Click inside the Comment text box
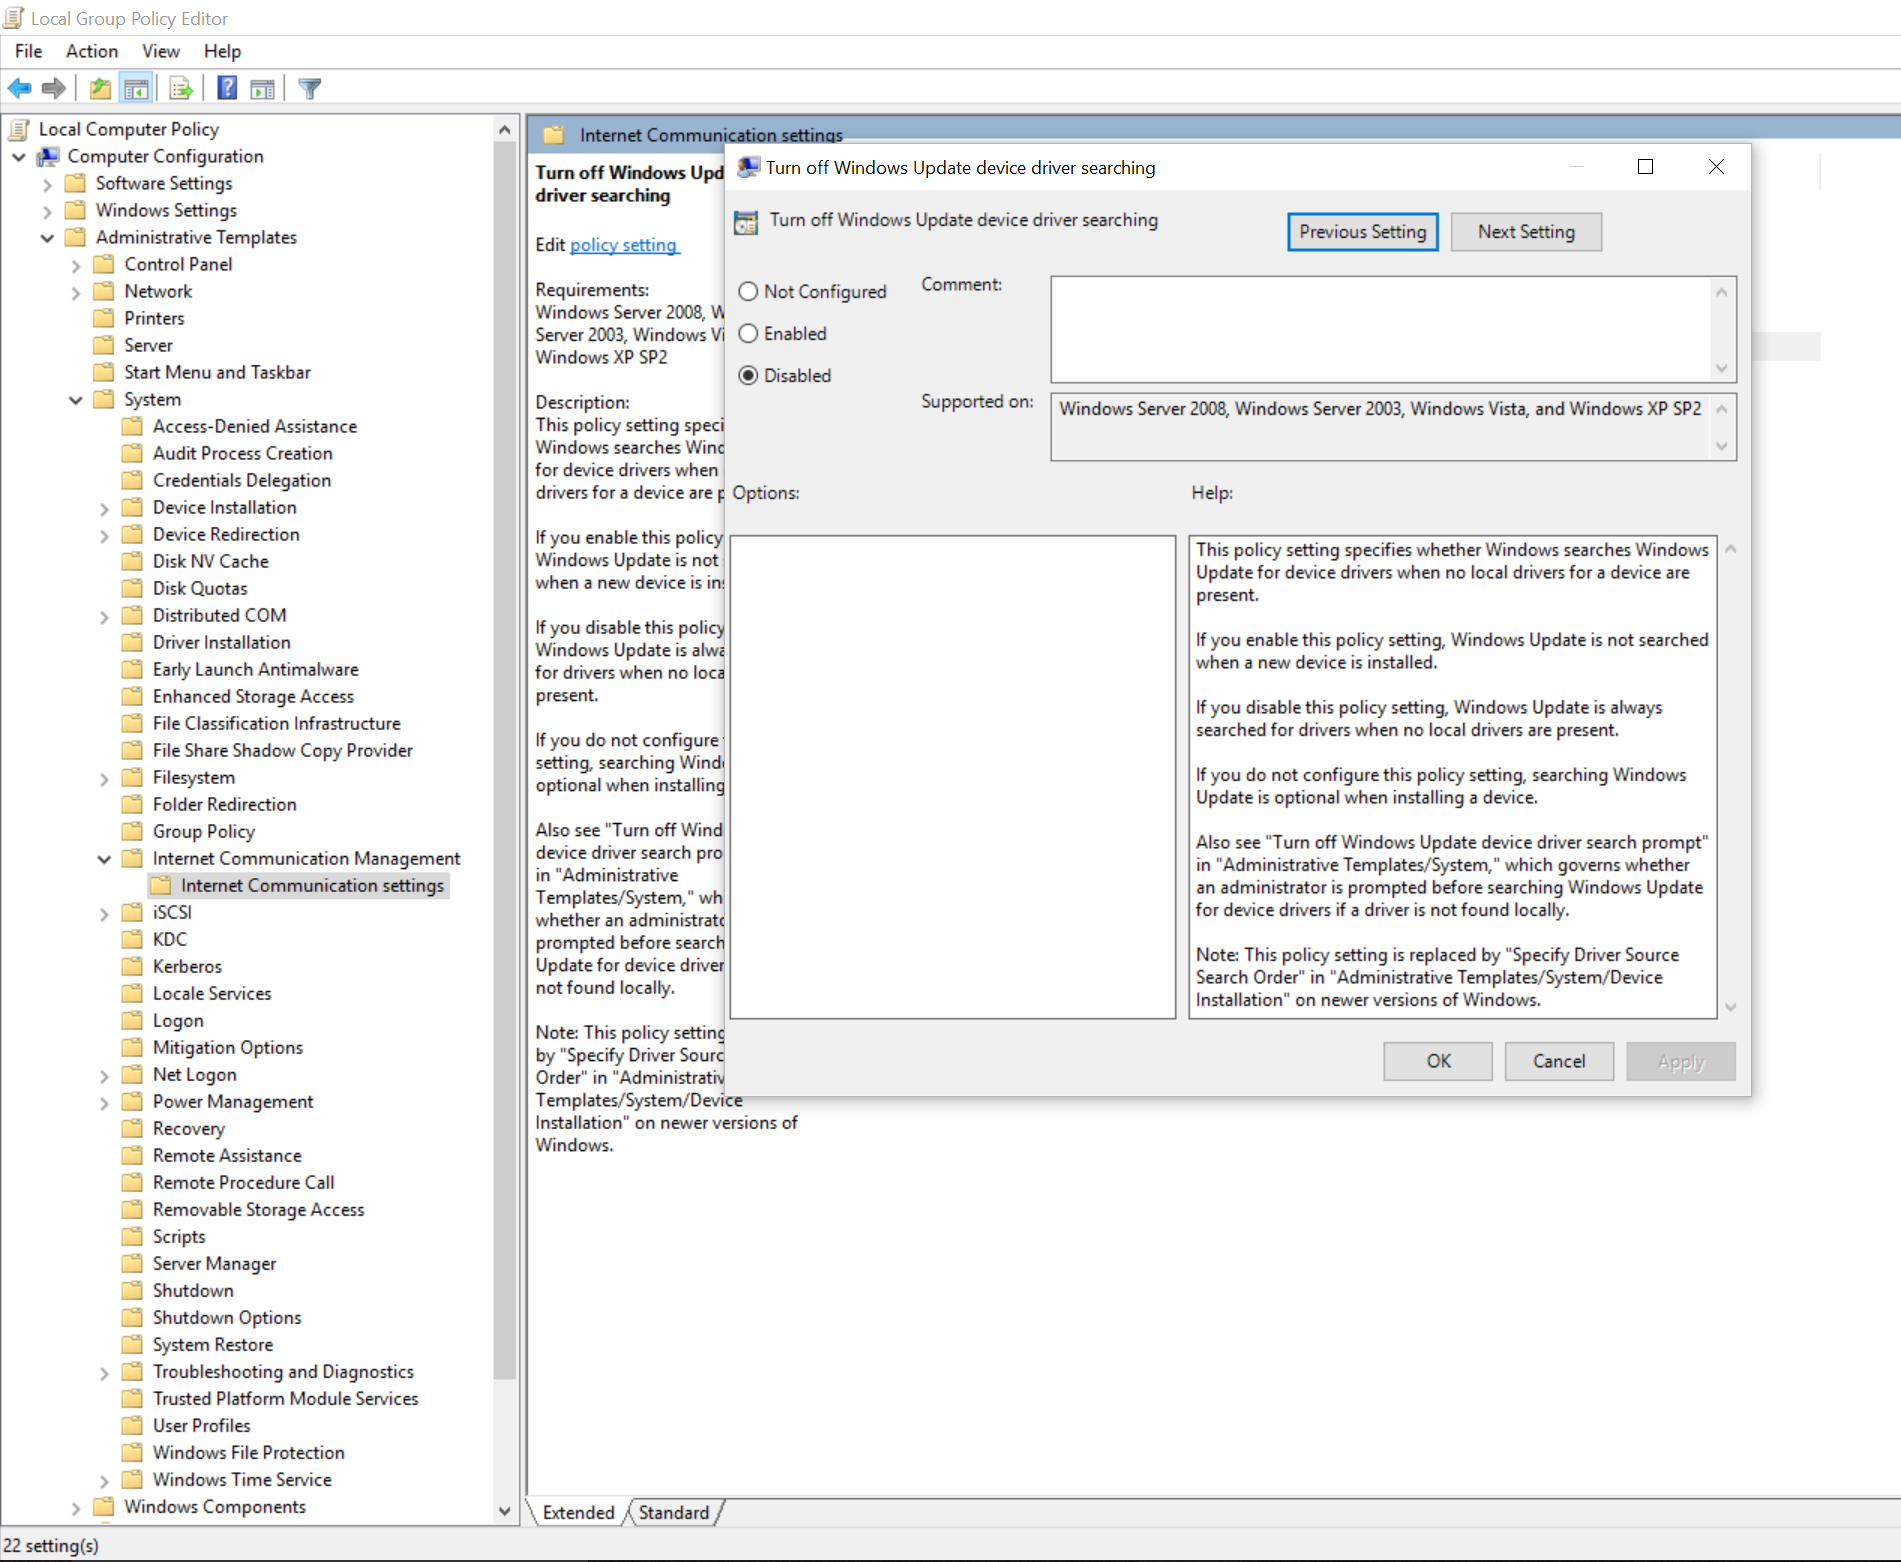1901x1562 pixels. pyautogui.click(x=1382, y=329)
